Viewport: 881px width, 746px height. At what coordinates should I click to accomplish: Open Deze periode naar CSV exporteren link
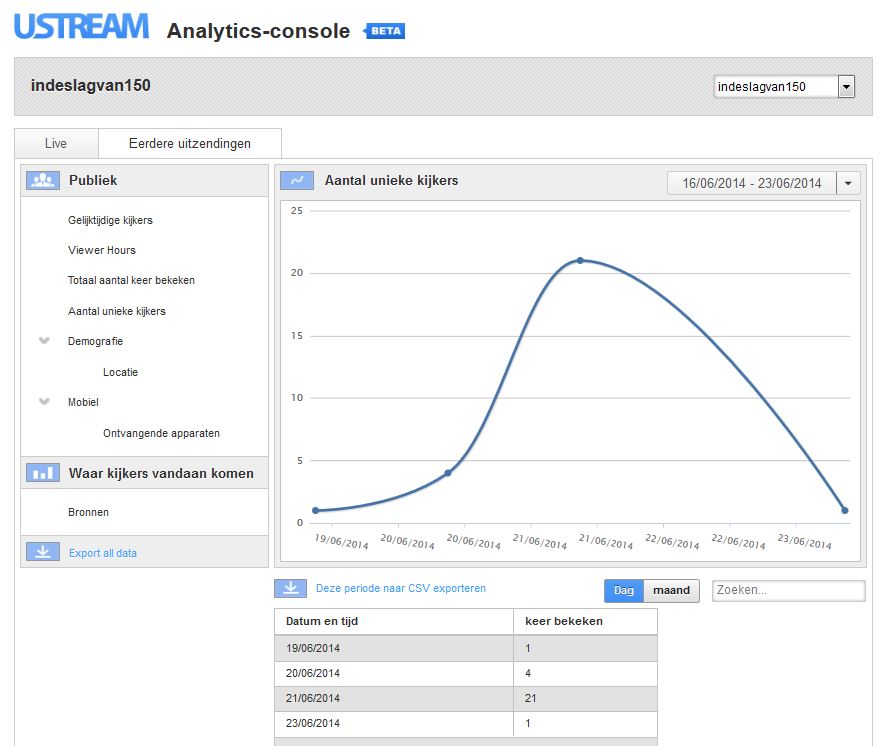(401, 588)
